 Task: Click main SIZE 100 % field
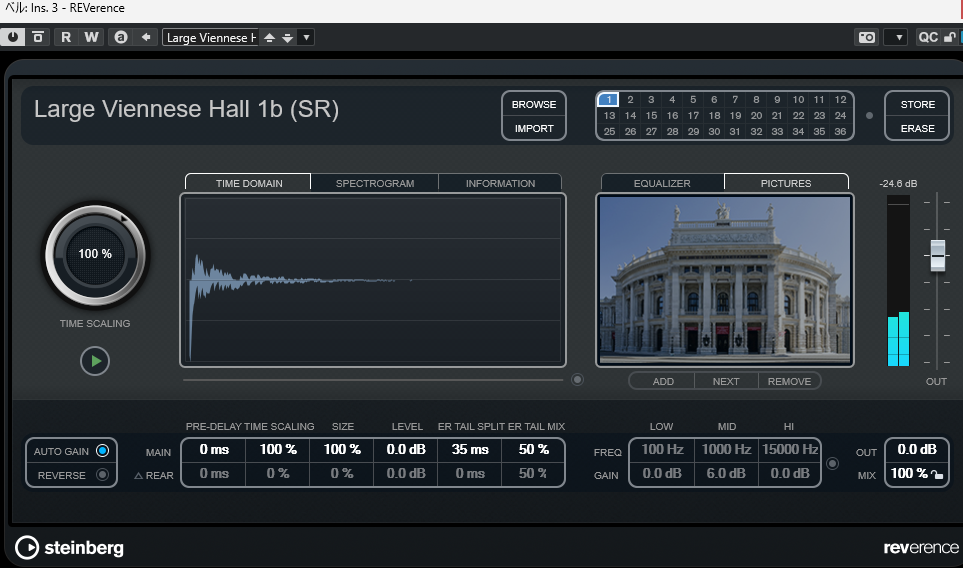click(342, 449)
